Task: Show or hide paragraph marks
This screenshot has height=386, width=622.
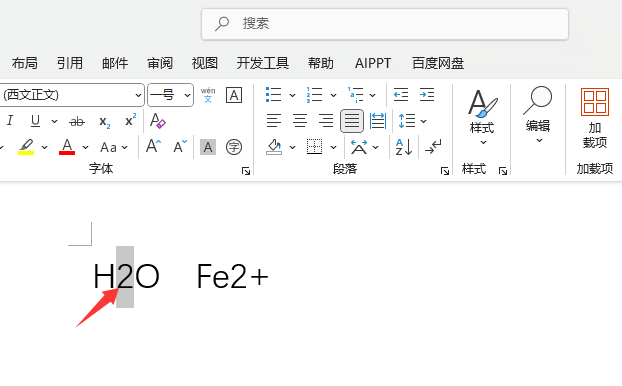Action: pyautogui.click(x=433, y=147)
